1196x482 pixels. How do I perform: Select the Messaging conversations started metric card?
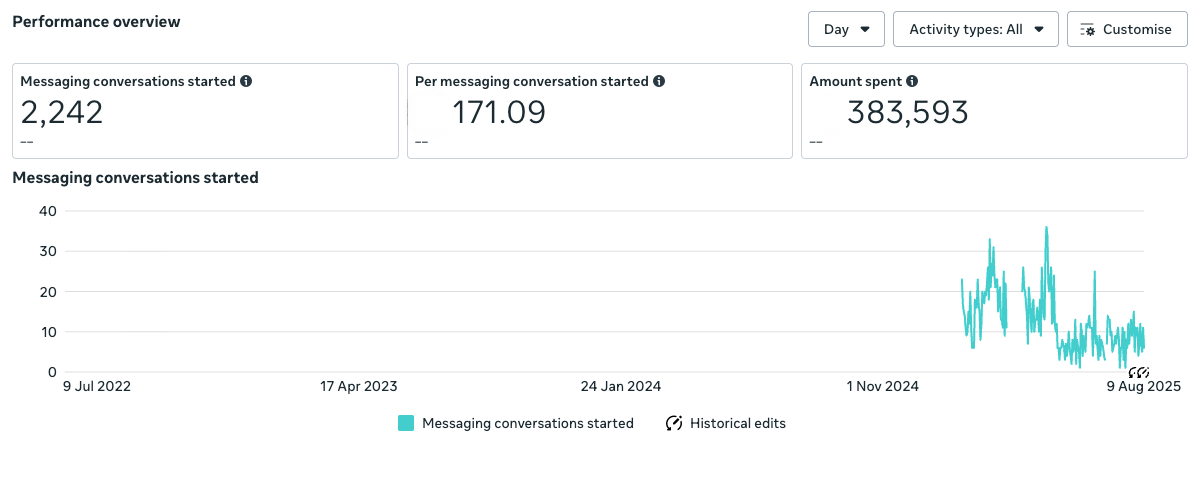(205, 110)
